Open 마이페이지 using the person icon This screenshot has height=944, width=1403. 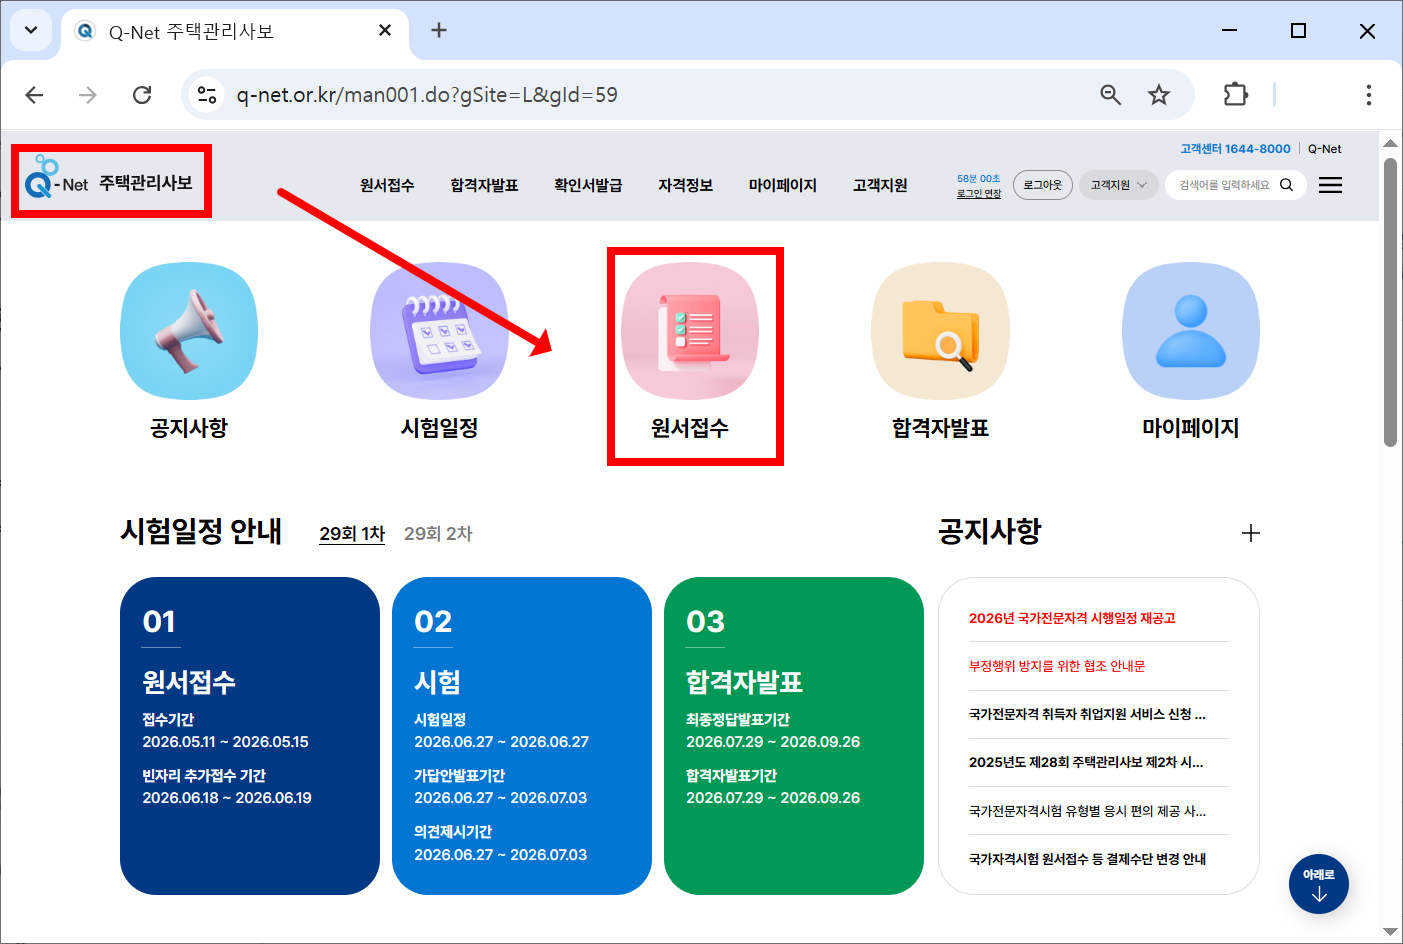(x=1190, y=330)
